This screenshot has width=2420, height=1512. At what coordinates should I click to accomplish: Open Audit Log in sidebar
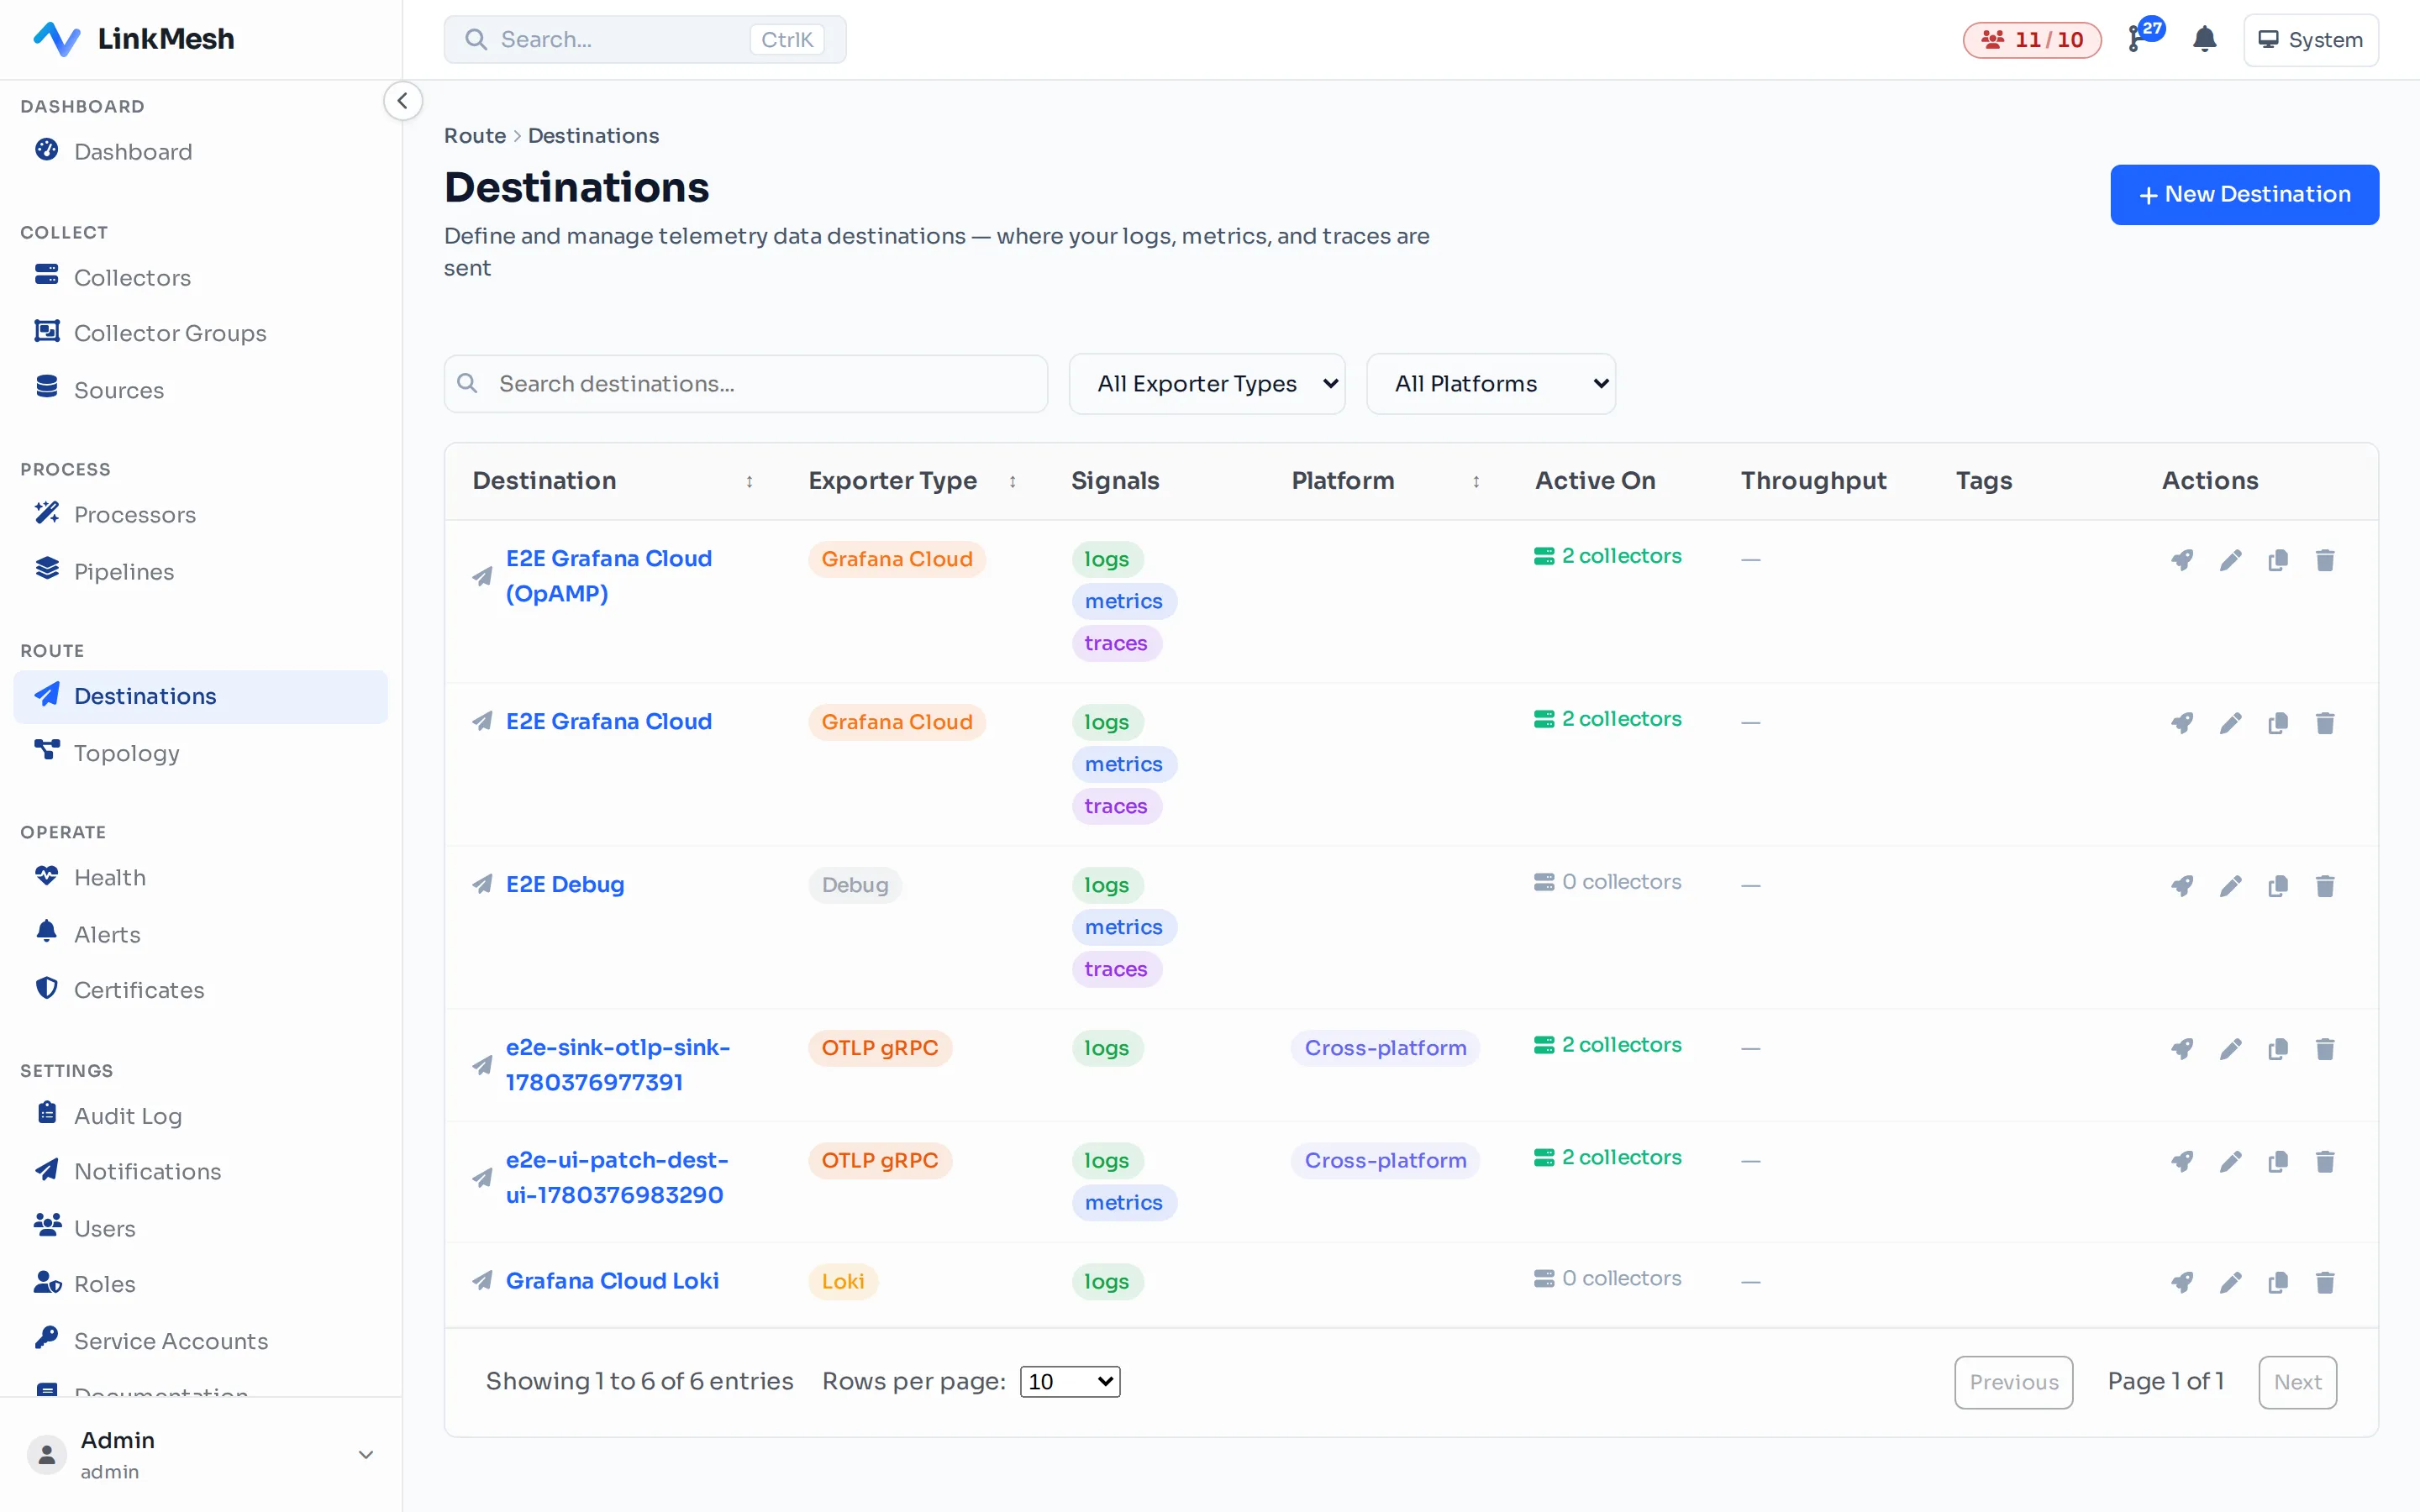200,1115
